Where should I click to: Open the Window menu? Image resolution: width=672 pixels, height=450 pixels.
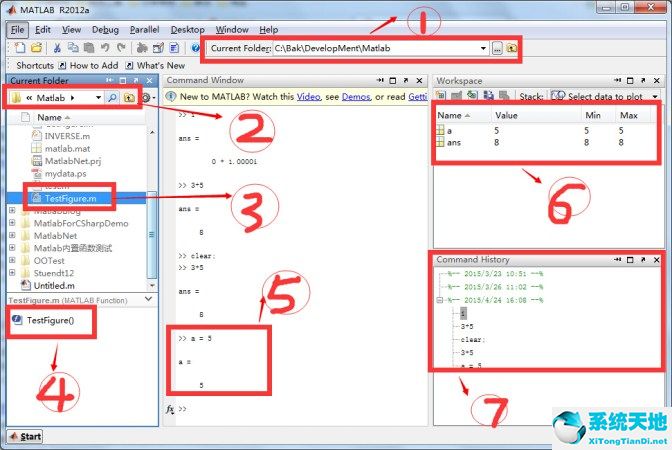click(232, 30)
